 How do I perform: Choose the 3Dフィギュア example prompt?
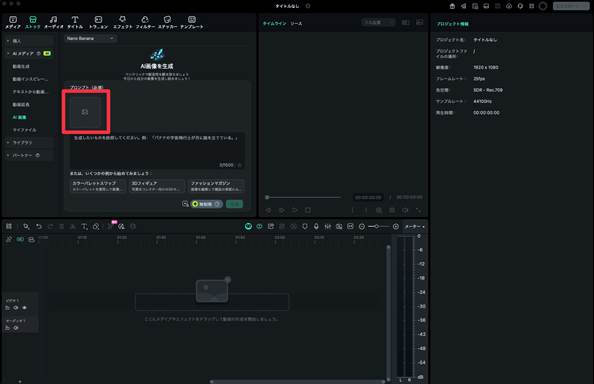156,186
